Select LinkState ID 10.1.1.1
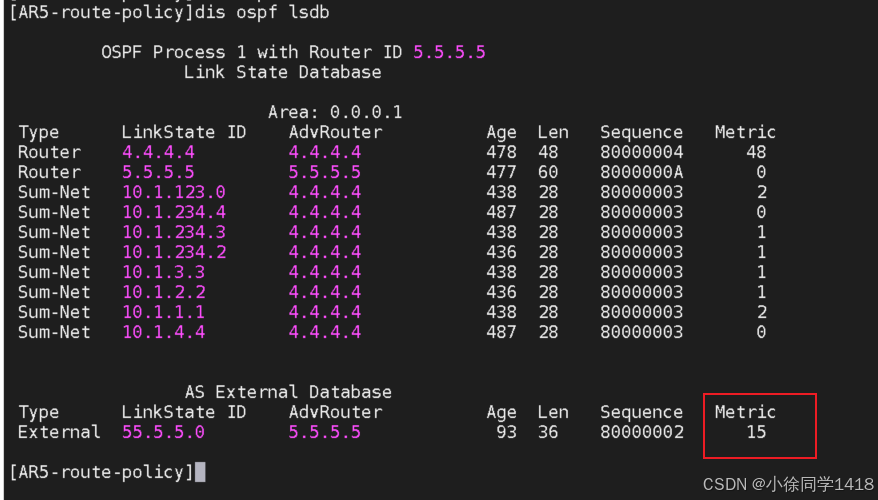878x500 pixels. (x=164, y=312)
